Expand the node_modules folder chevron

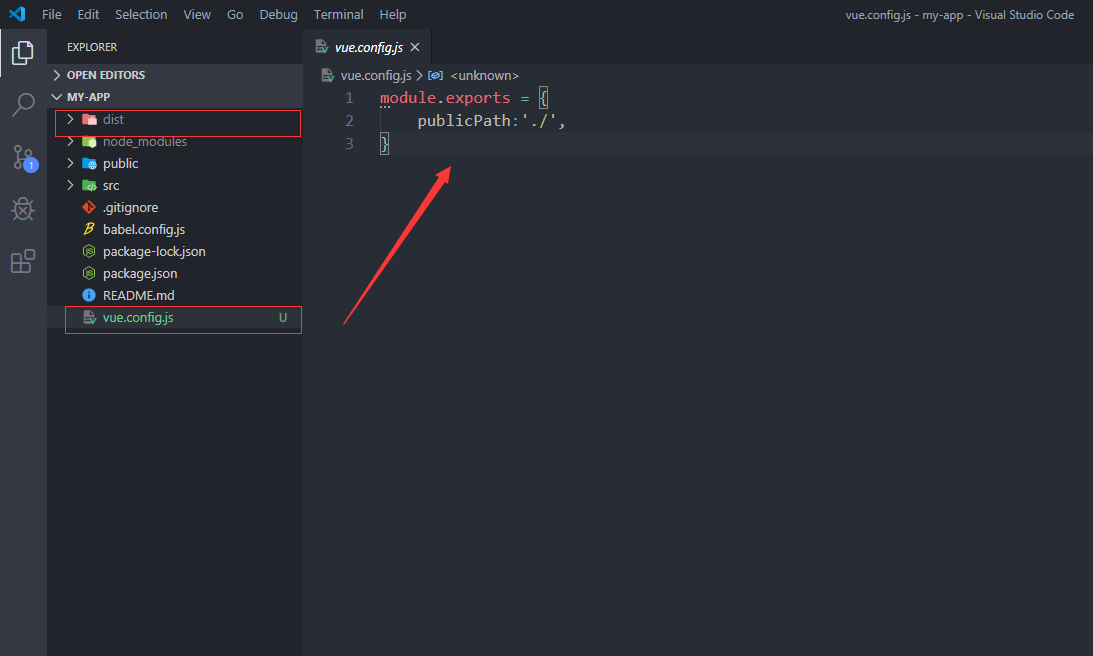(x=70, y=142)
